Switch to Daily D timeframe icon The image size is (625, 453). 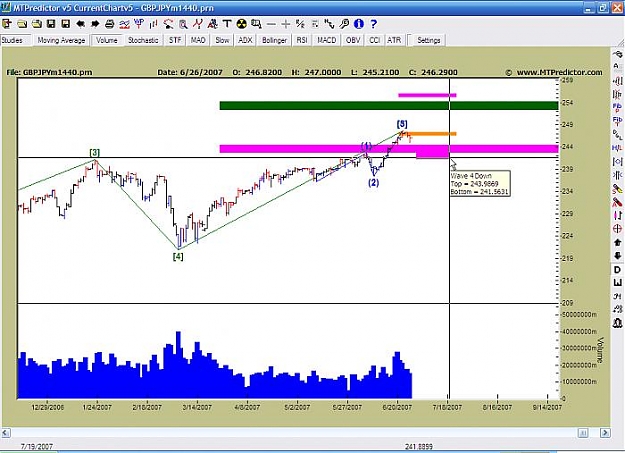(617, 270)
